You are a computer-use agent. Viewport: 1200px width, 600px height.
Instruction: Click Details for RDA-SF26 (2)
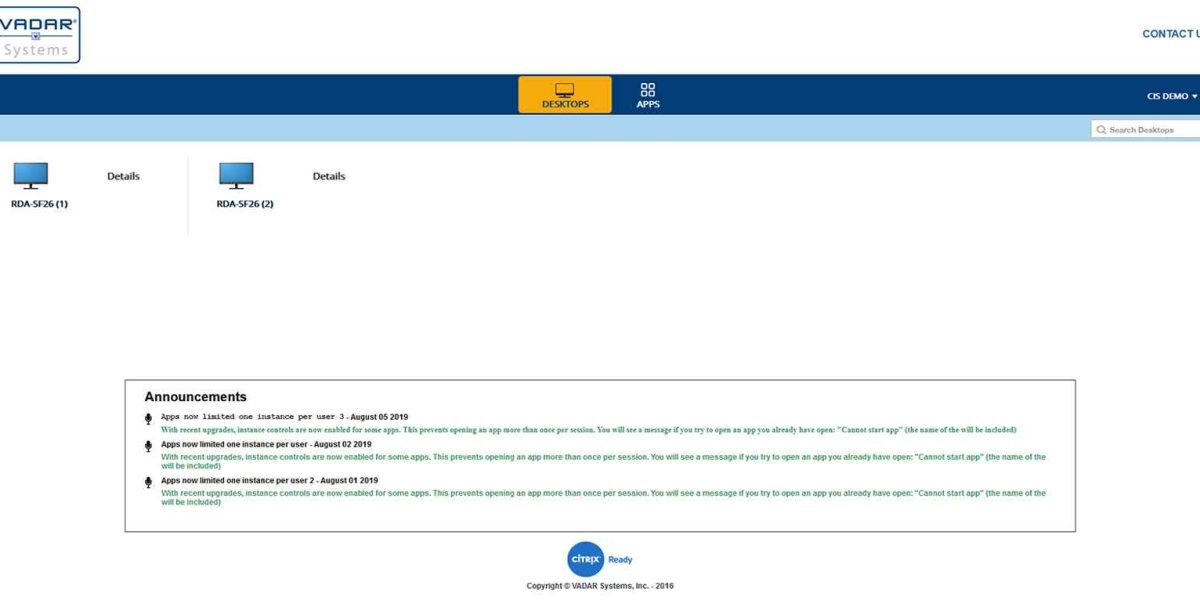pyautogui.click(x=328, y=175)
